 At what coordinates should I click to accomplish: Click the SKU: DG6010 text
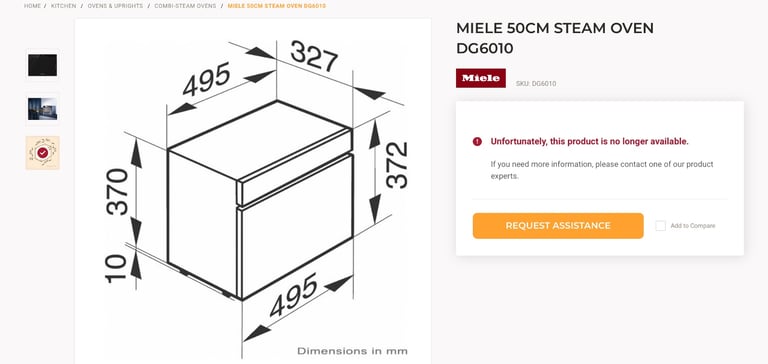coord(536,84)
